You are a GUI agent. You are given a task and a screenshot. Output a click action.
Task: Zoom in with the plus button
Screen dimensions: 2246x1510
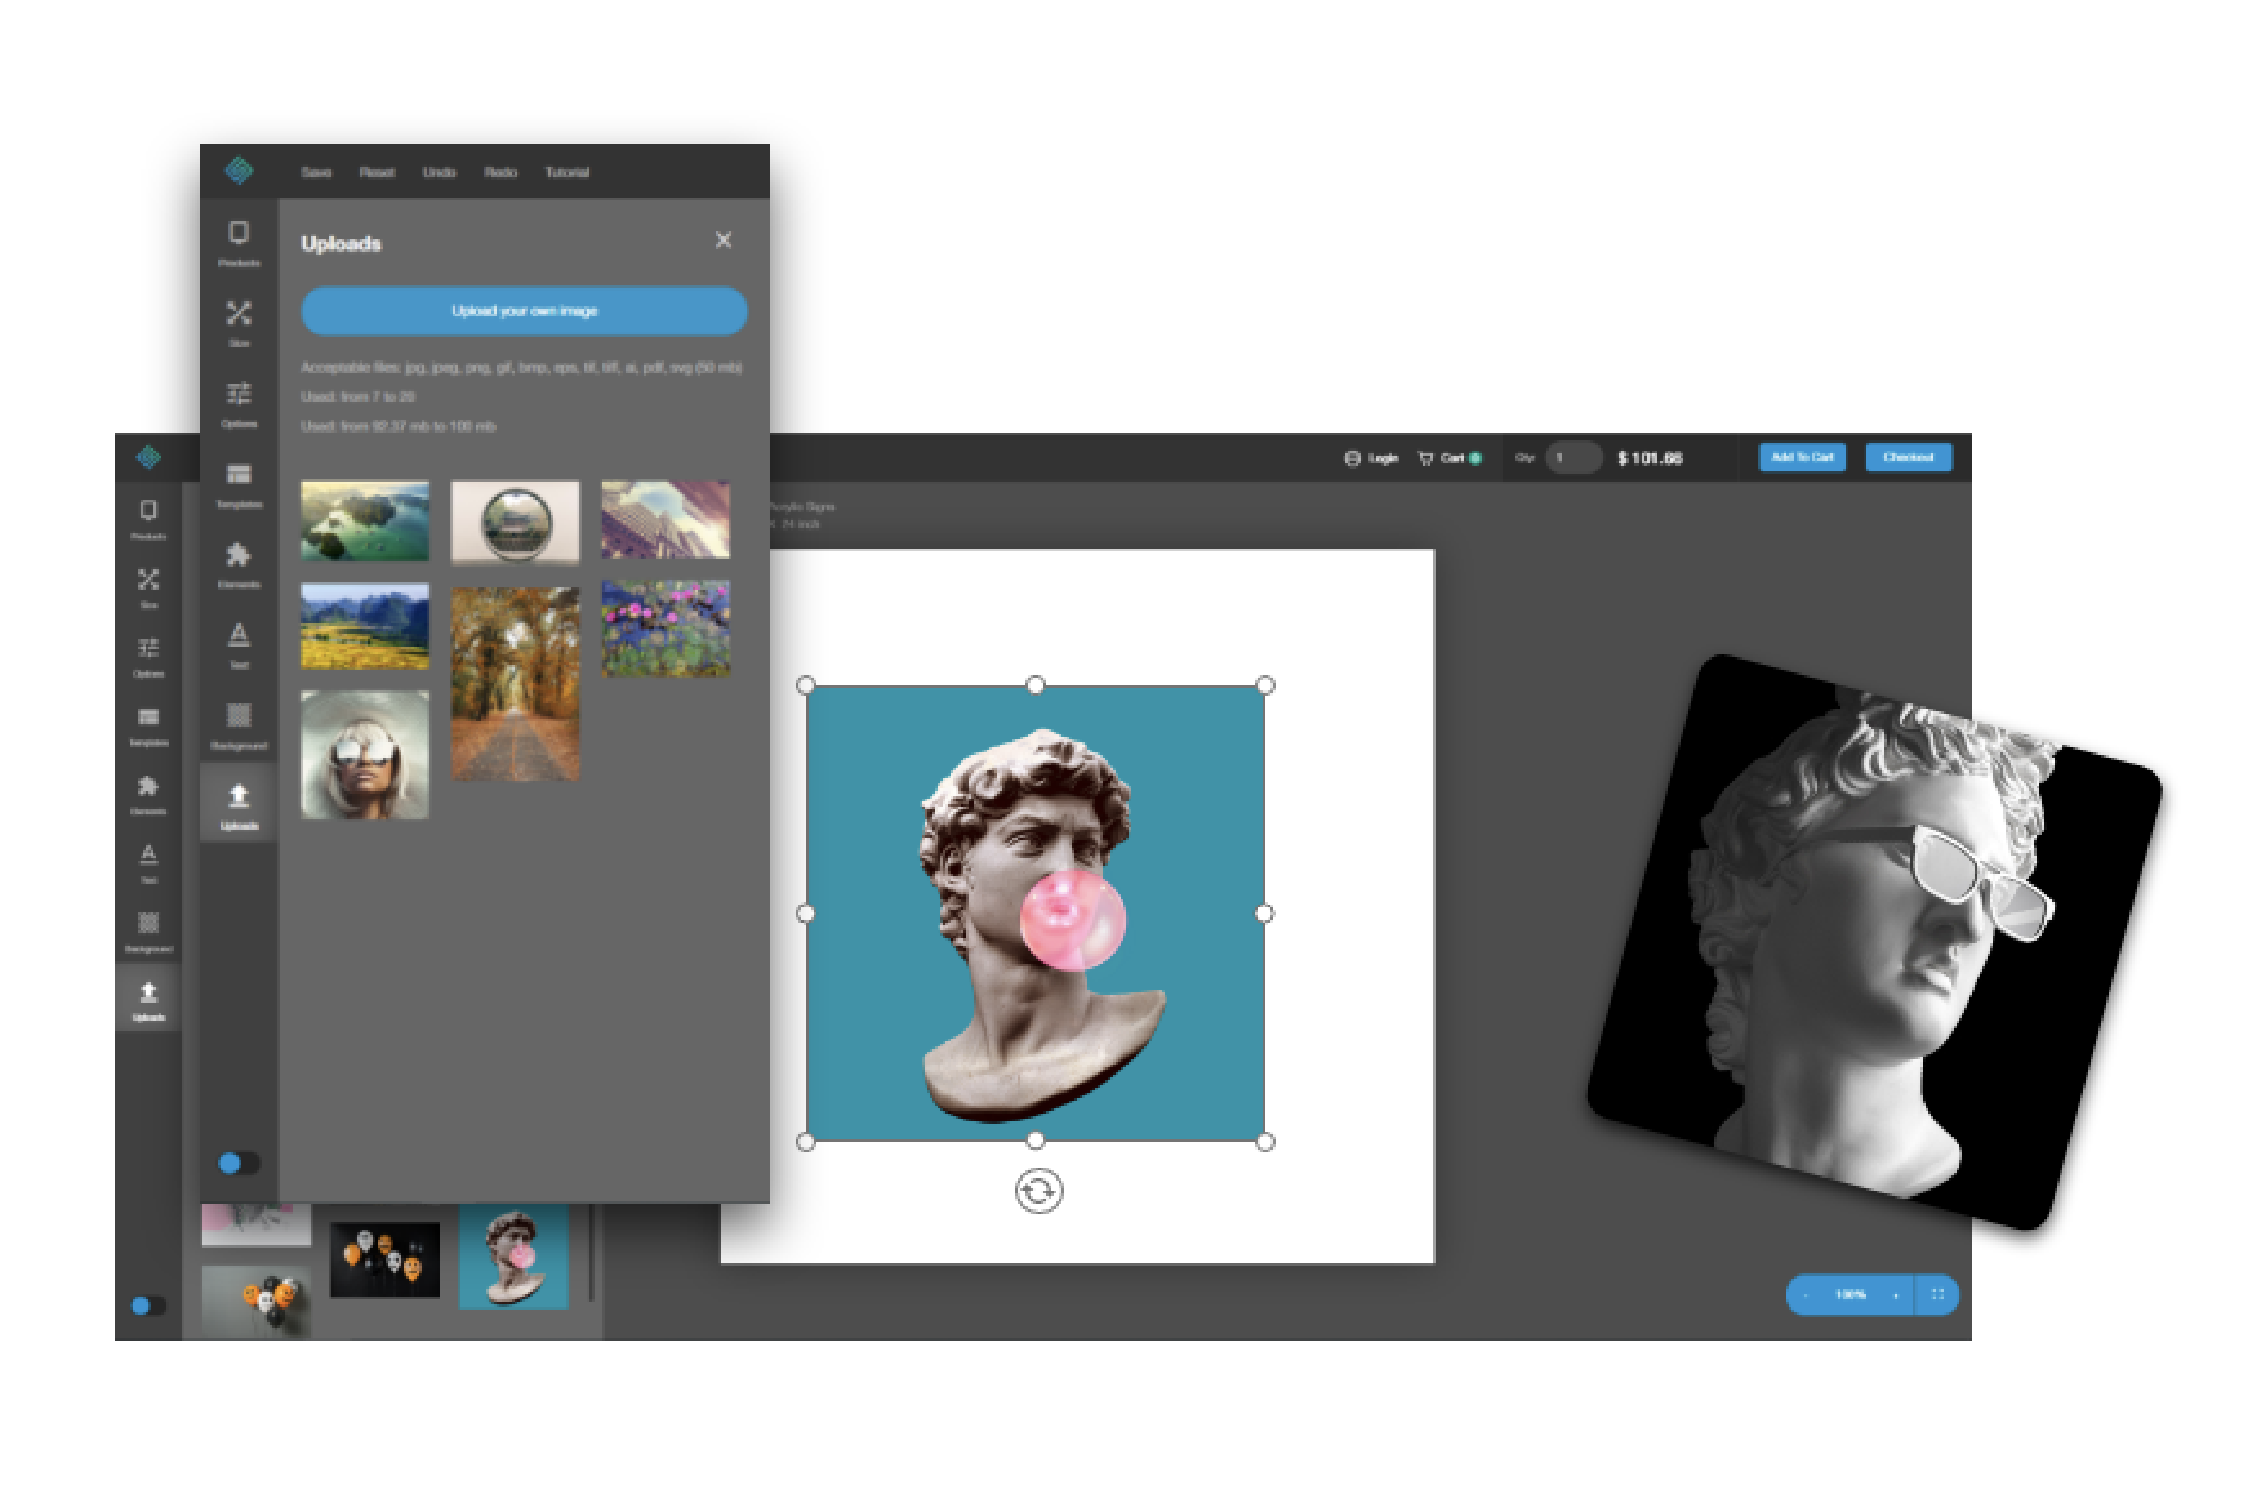[x=1895, y=1295]
